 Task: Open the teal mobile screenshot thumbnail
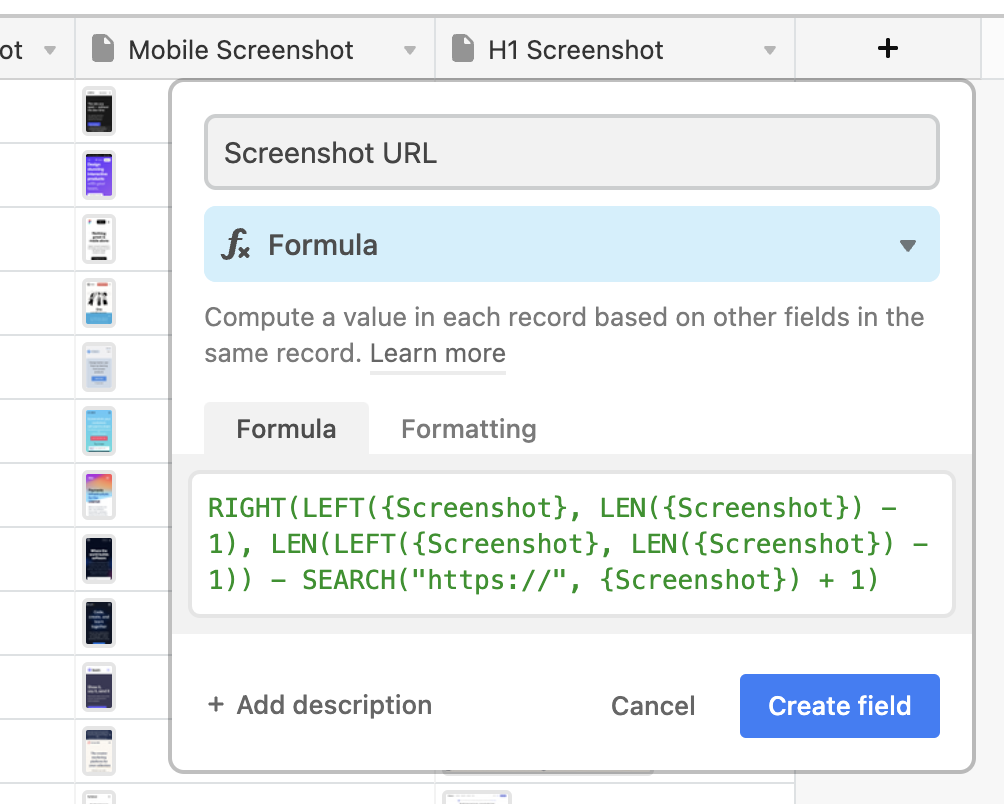(x=98, y=431)
